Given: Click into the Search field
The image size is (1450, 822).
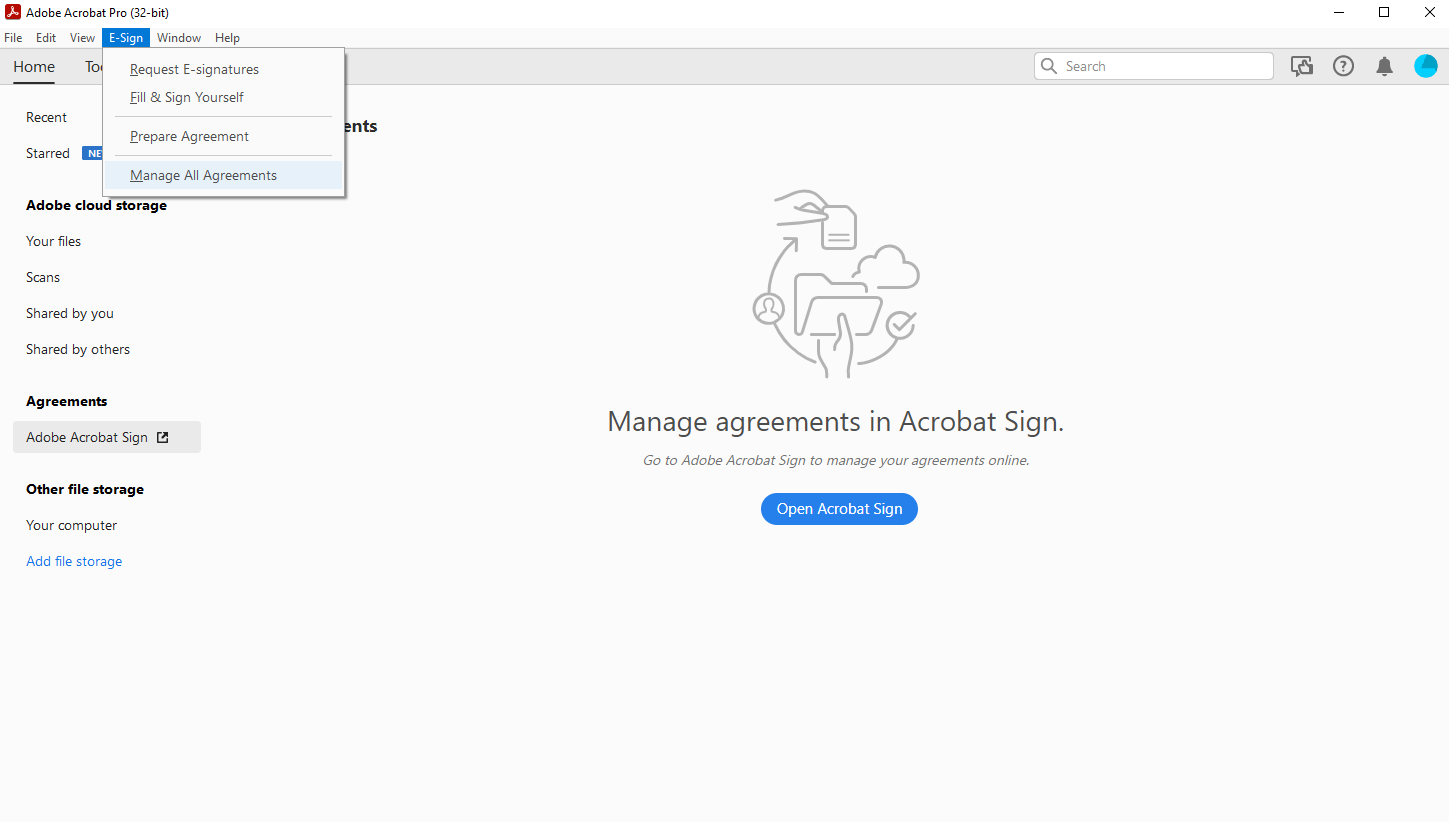Looking at the screenshot, I should tap(1154, 66).
